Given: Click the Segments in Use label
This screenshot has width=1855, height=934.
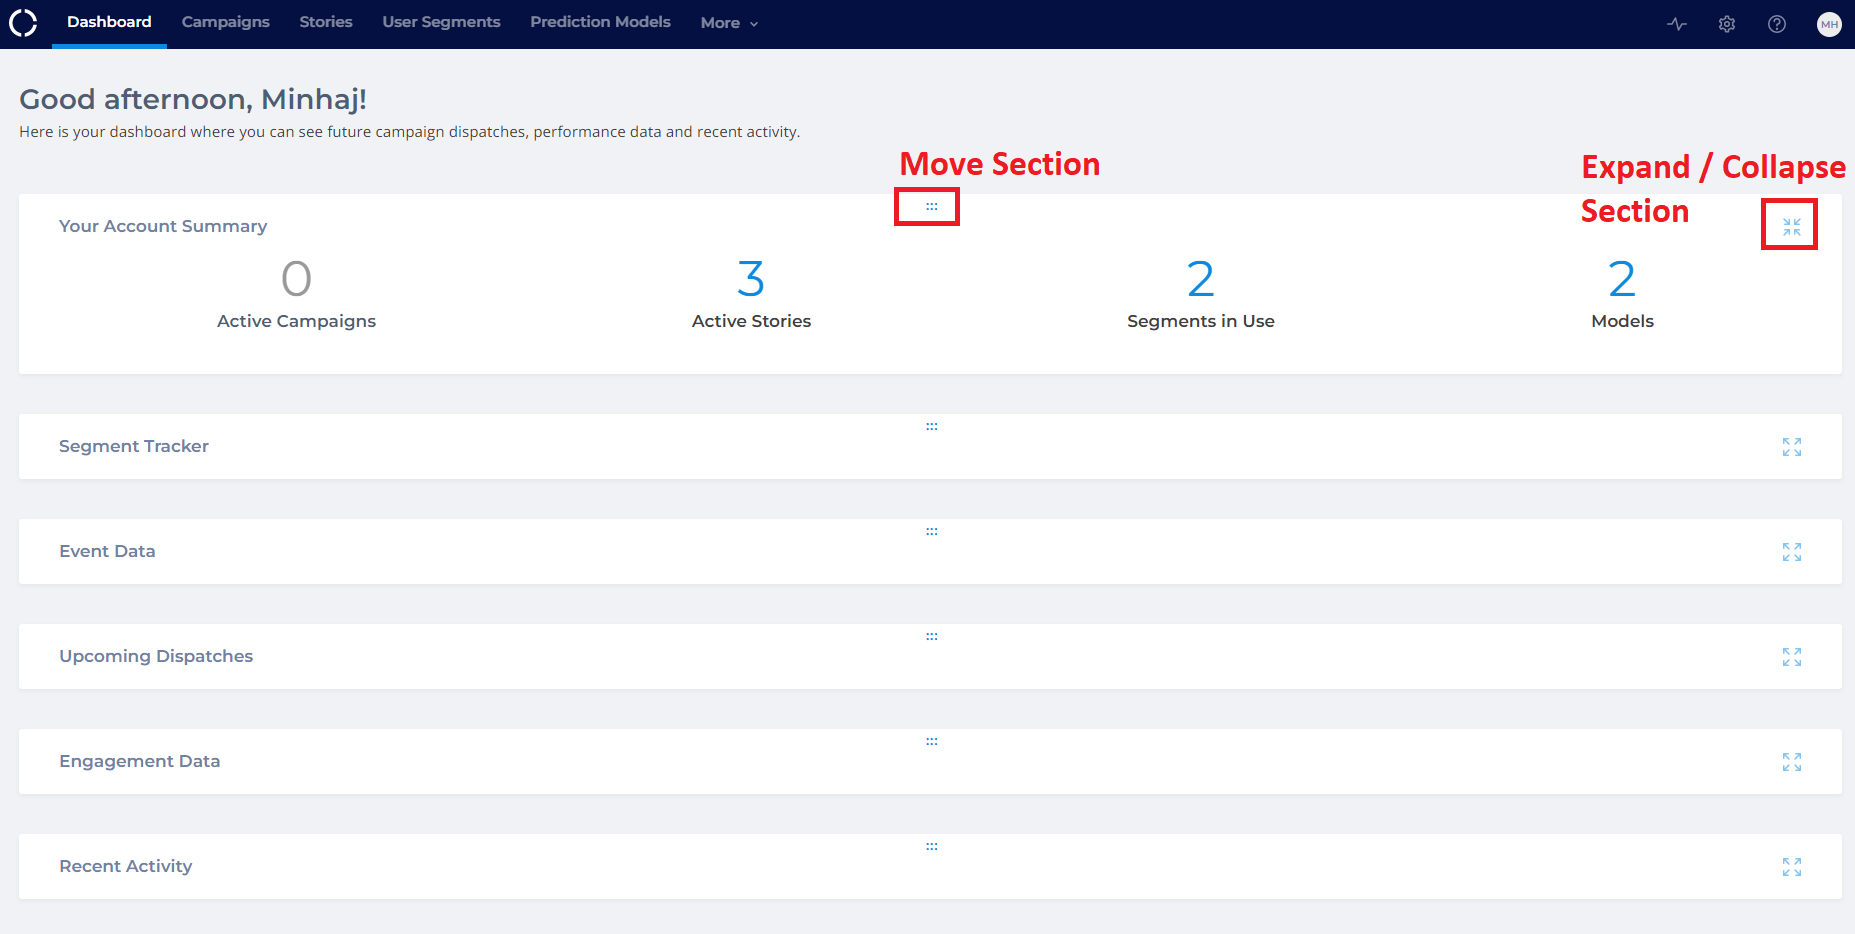Looking at the screenshot, I should (x=1201, y=321).
